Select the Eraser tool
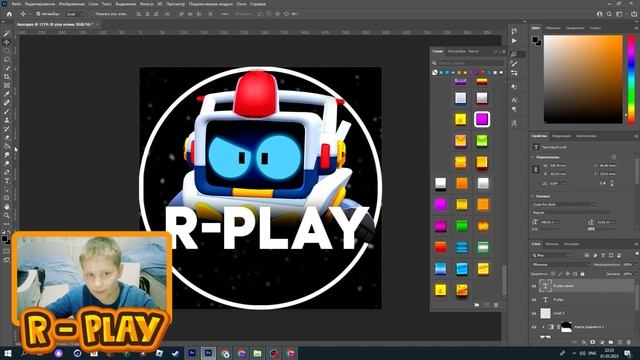This screenshot has width=640, height=360. click(x=7, y=138)
